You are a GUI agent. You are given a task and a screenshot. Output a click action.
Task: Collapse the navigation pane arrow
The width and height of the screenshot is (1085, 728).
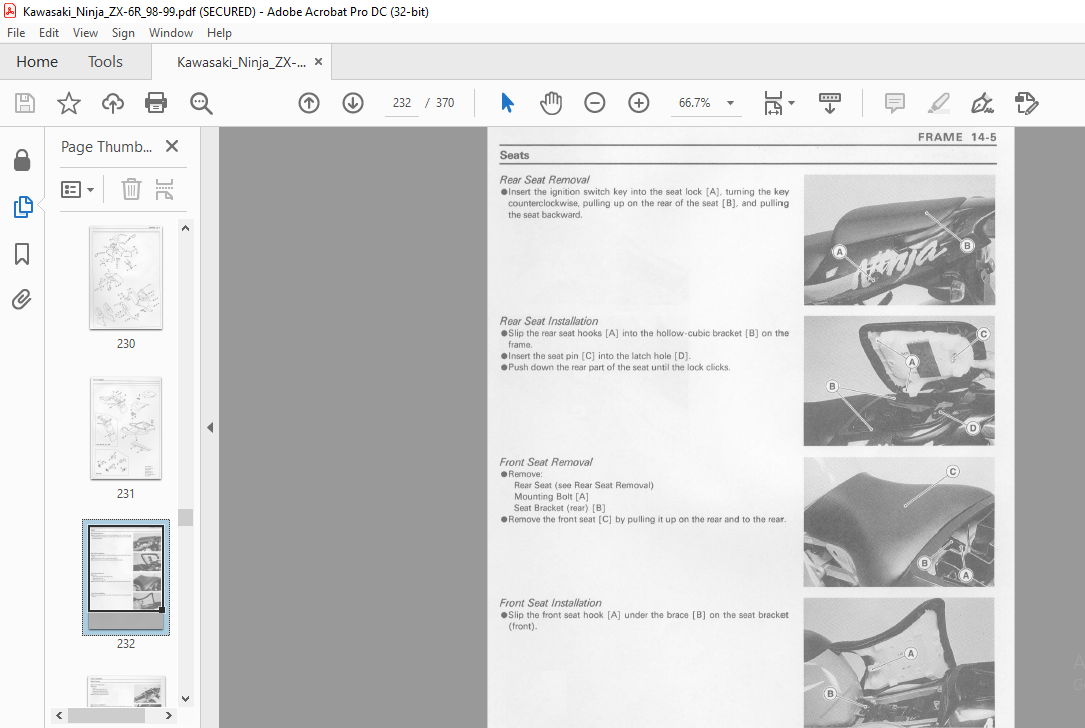[x=210, y=428]
